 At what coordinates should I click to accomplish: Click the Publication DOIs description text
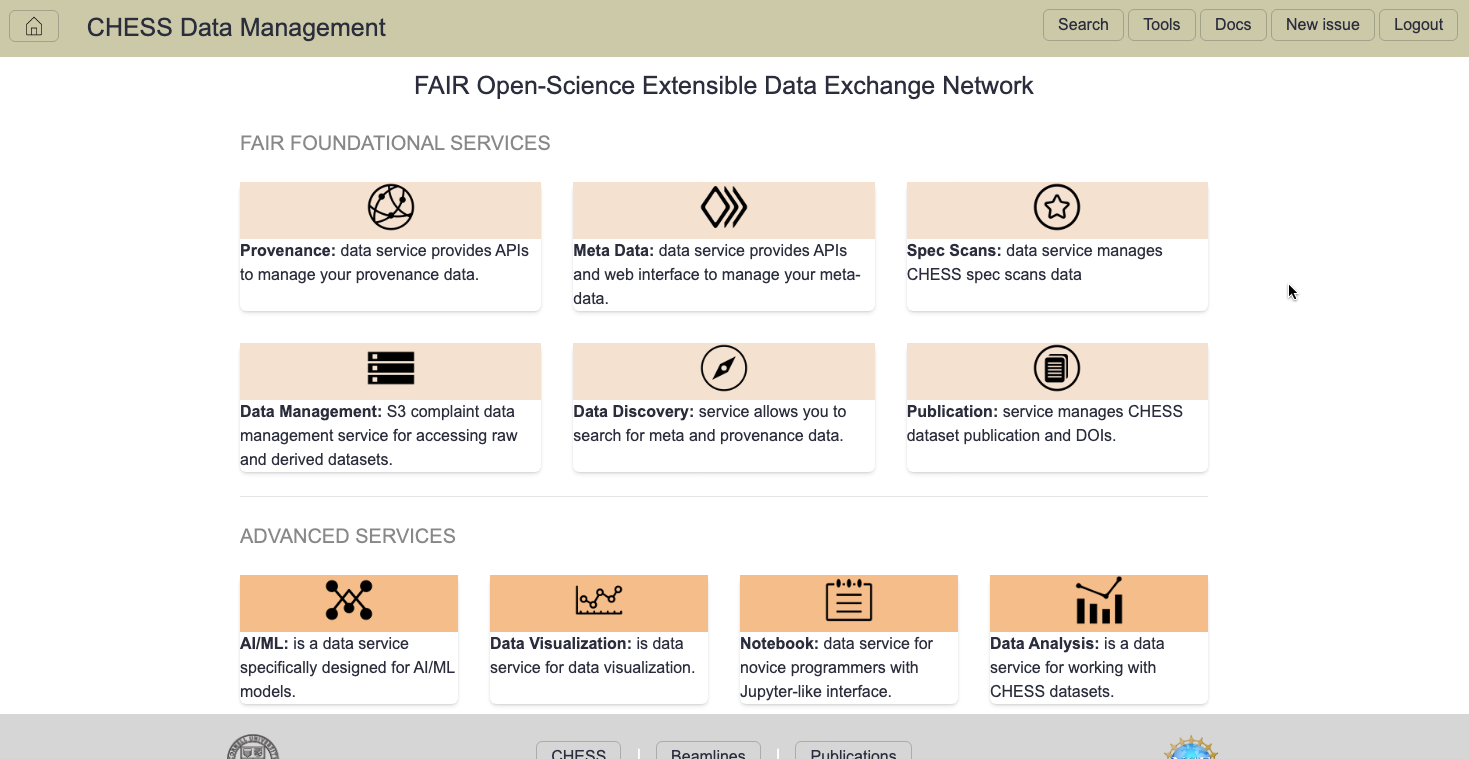tap(1045, 424)
